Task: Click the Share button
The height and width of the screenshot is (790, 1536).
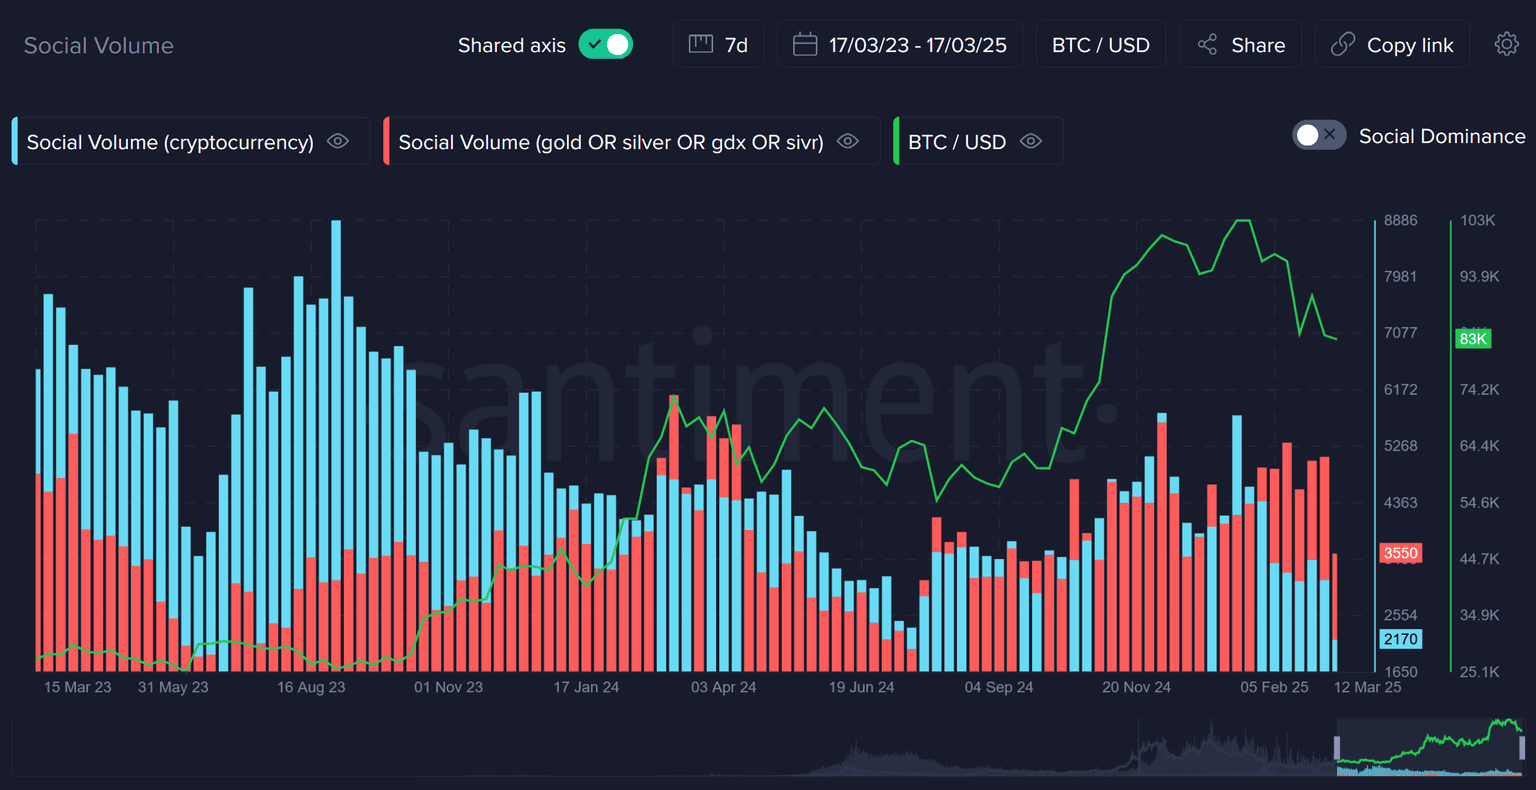Action: click(x=1241, y=45)
